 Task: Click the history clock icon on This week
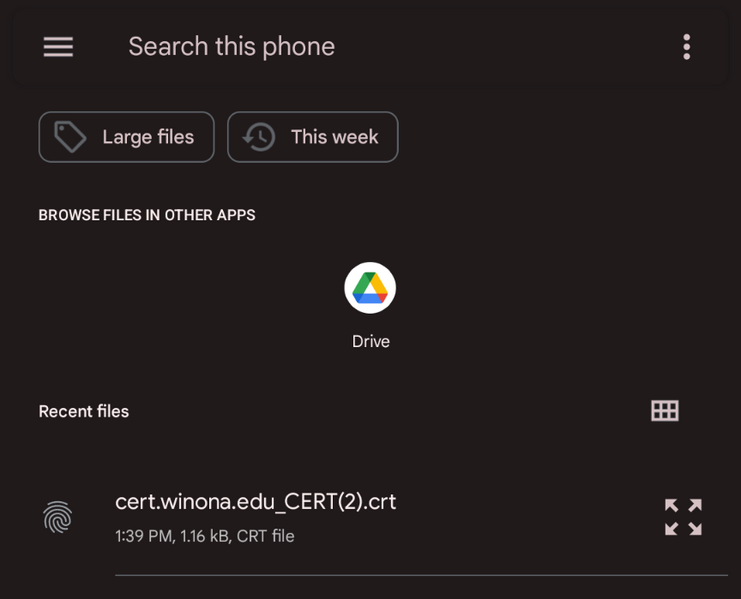pyautogui.click(x=260, y=137)
